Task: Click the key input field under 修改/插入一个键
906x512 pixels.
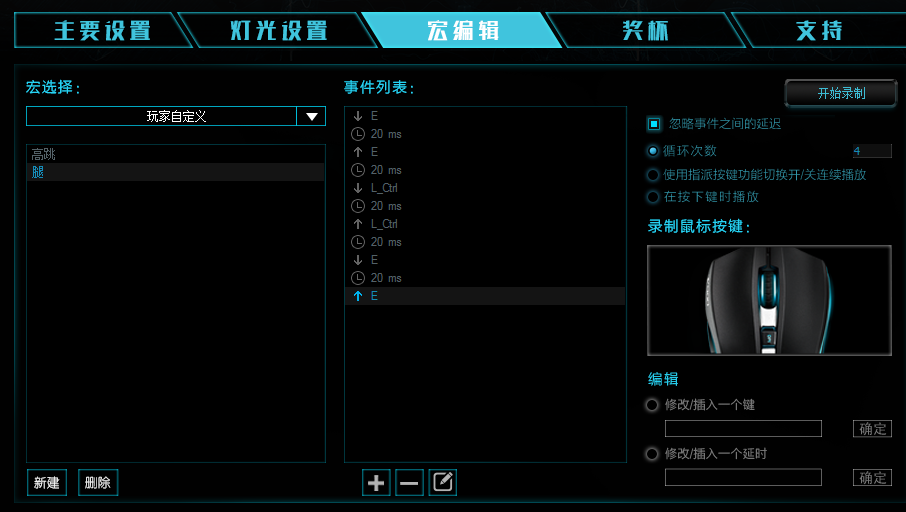Action: click(743, 429)
